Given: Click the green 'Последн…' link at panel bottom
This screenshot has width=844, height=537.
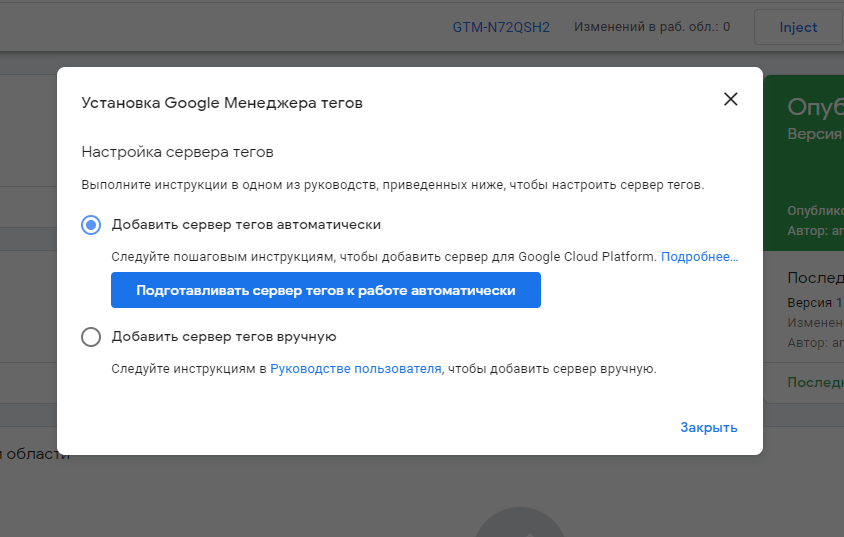Looking at the screenshot, I should (815, 382).
